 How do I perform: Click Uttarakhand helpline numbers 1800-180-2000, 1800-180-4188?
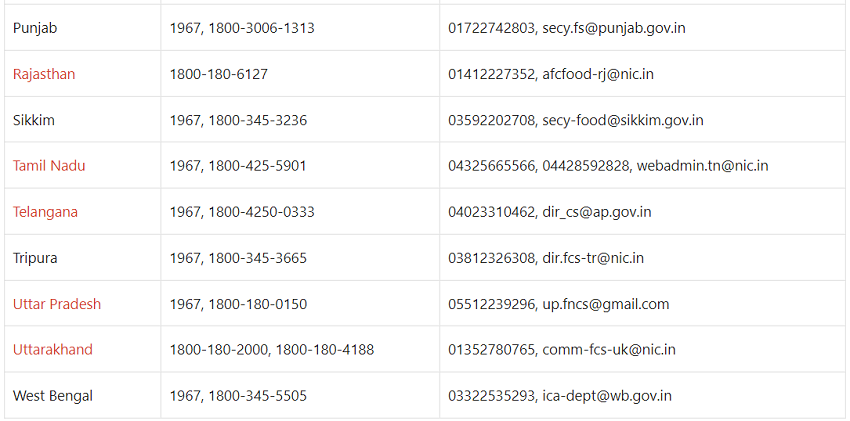[272, 350]
